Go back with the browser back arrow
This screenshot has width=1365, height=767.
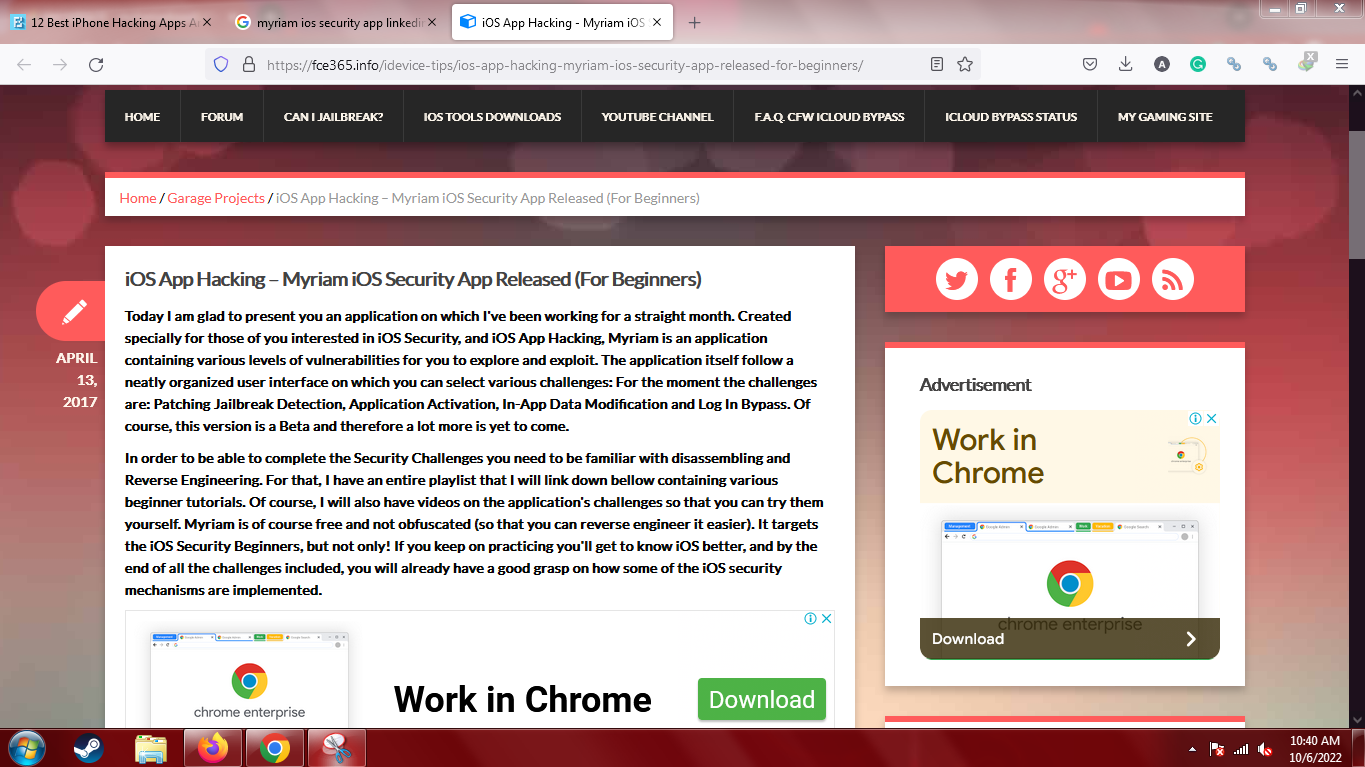pos(24,64)
